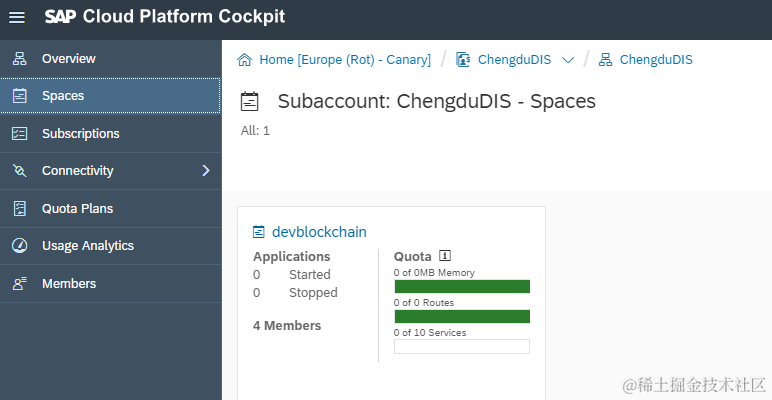Click 'Subaccount: ChengduDIS - Spaces' title
Image resolution: width=772 pixels, height=400 pixels.
[x=437, y=101]
